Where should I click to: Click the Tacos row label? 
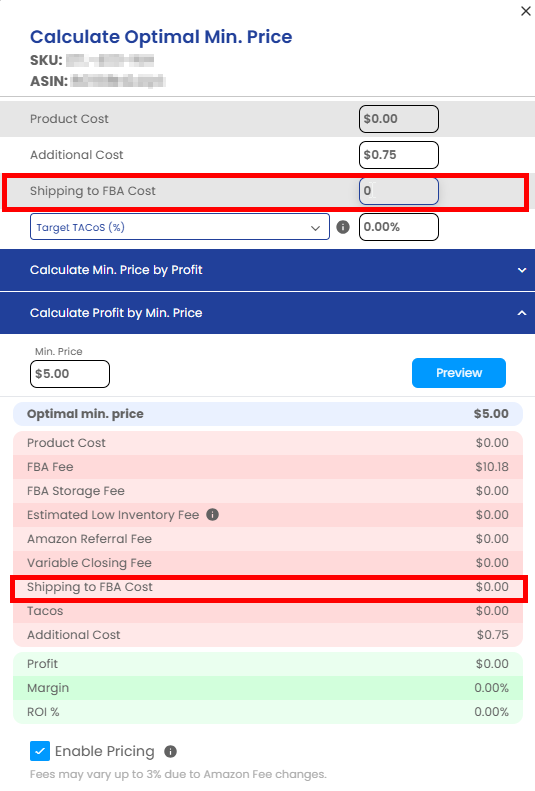point(45,611)
